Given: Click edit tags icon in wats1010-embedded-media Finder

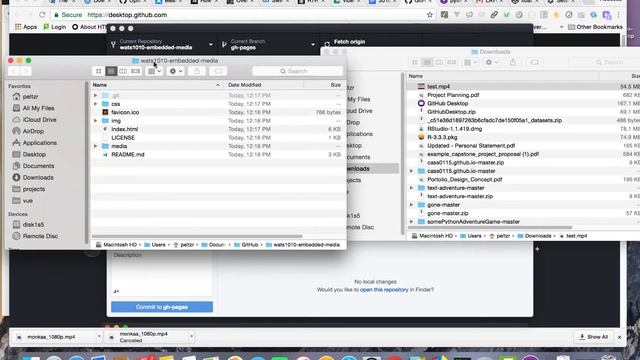Looking at the screenshot, I should coord(218,71).
